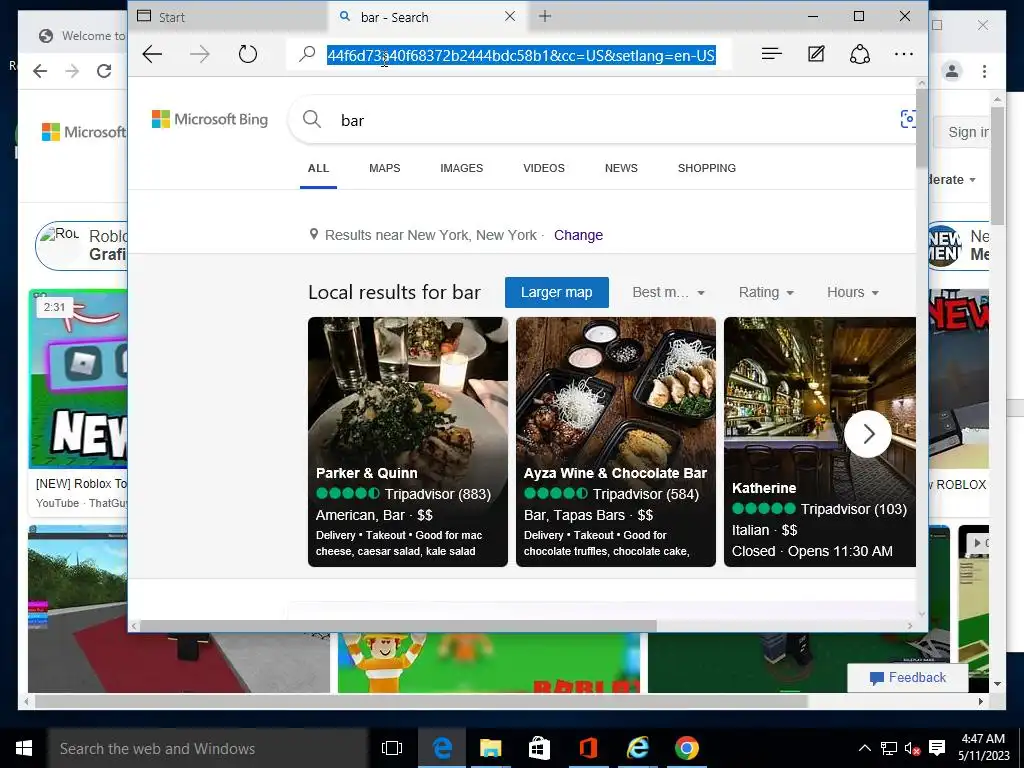This screenshot has height=768, width=1024.
Task: Click the muted volume icon in tray
Action: (x=912, y=748)
